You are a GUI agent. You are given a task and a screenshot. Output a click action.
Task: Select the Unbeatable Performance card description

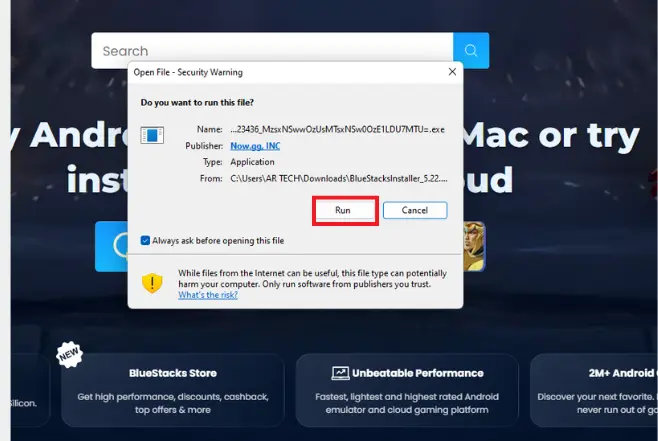pyautogui.click(x=406, y=402)
